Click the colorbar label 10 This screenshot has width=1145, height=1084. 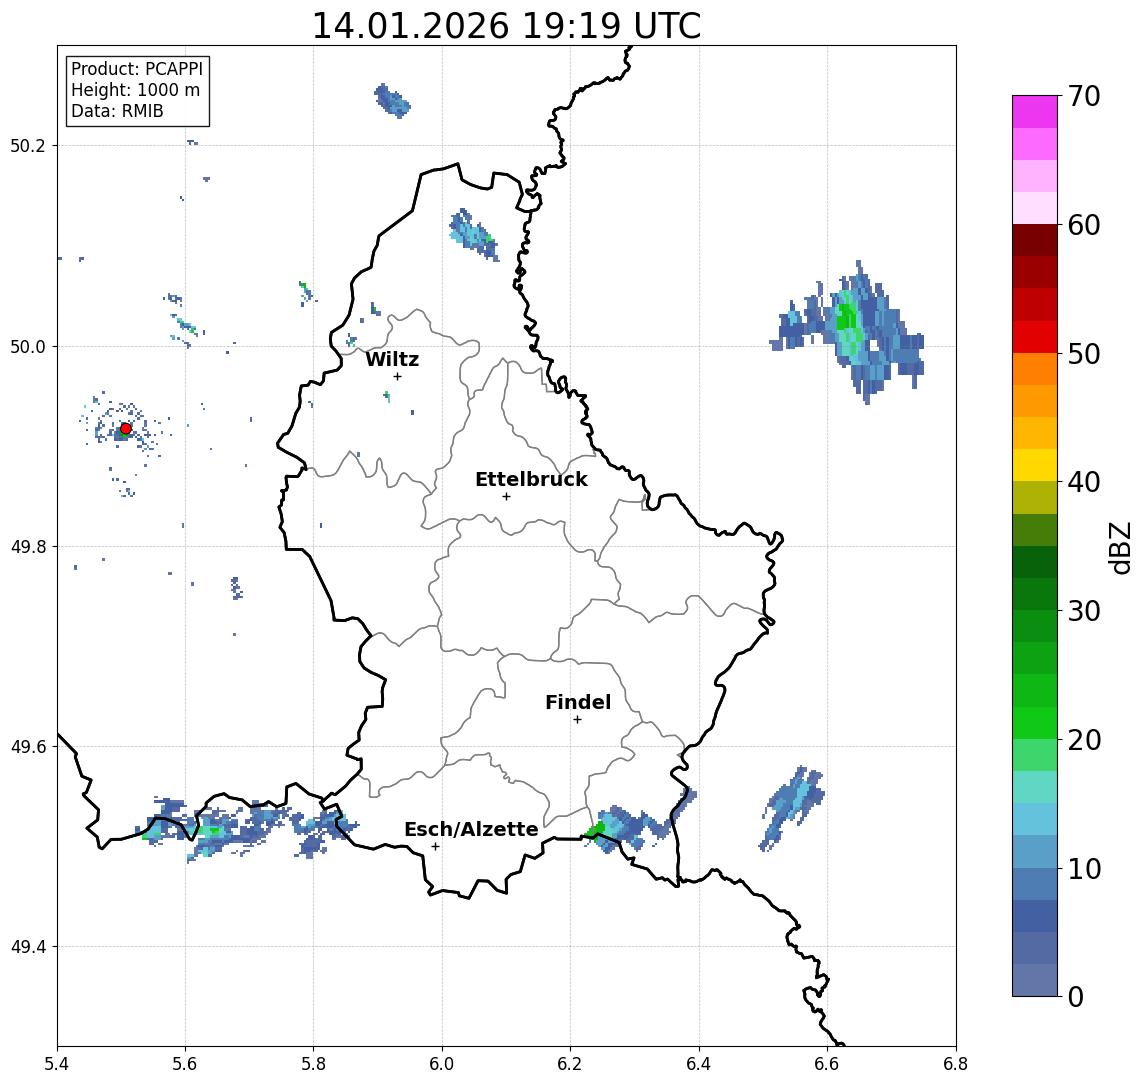coord(1084,869)
